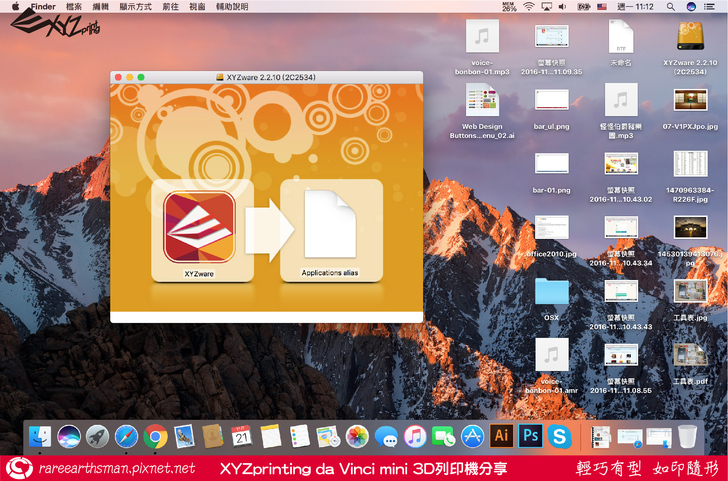The width and height of the screenshot is (728, 481).
Task: Open the volume control in menu bar
Action: click(x=564, y=6)
